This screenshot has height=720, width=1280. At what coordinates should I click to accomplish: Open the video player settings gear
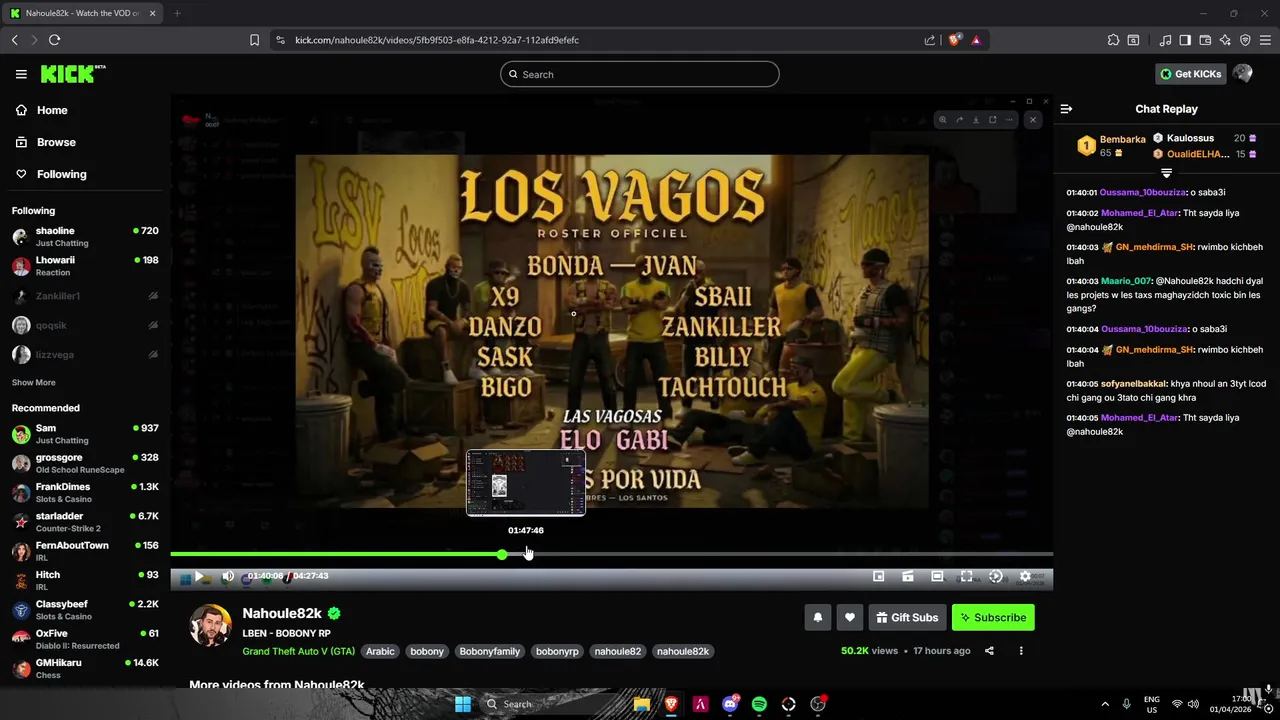coord(1025,576)
